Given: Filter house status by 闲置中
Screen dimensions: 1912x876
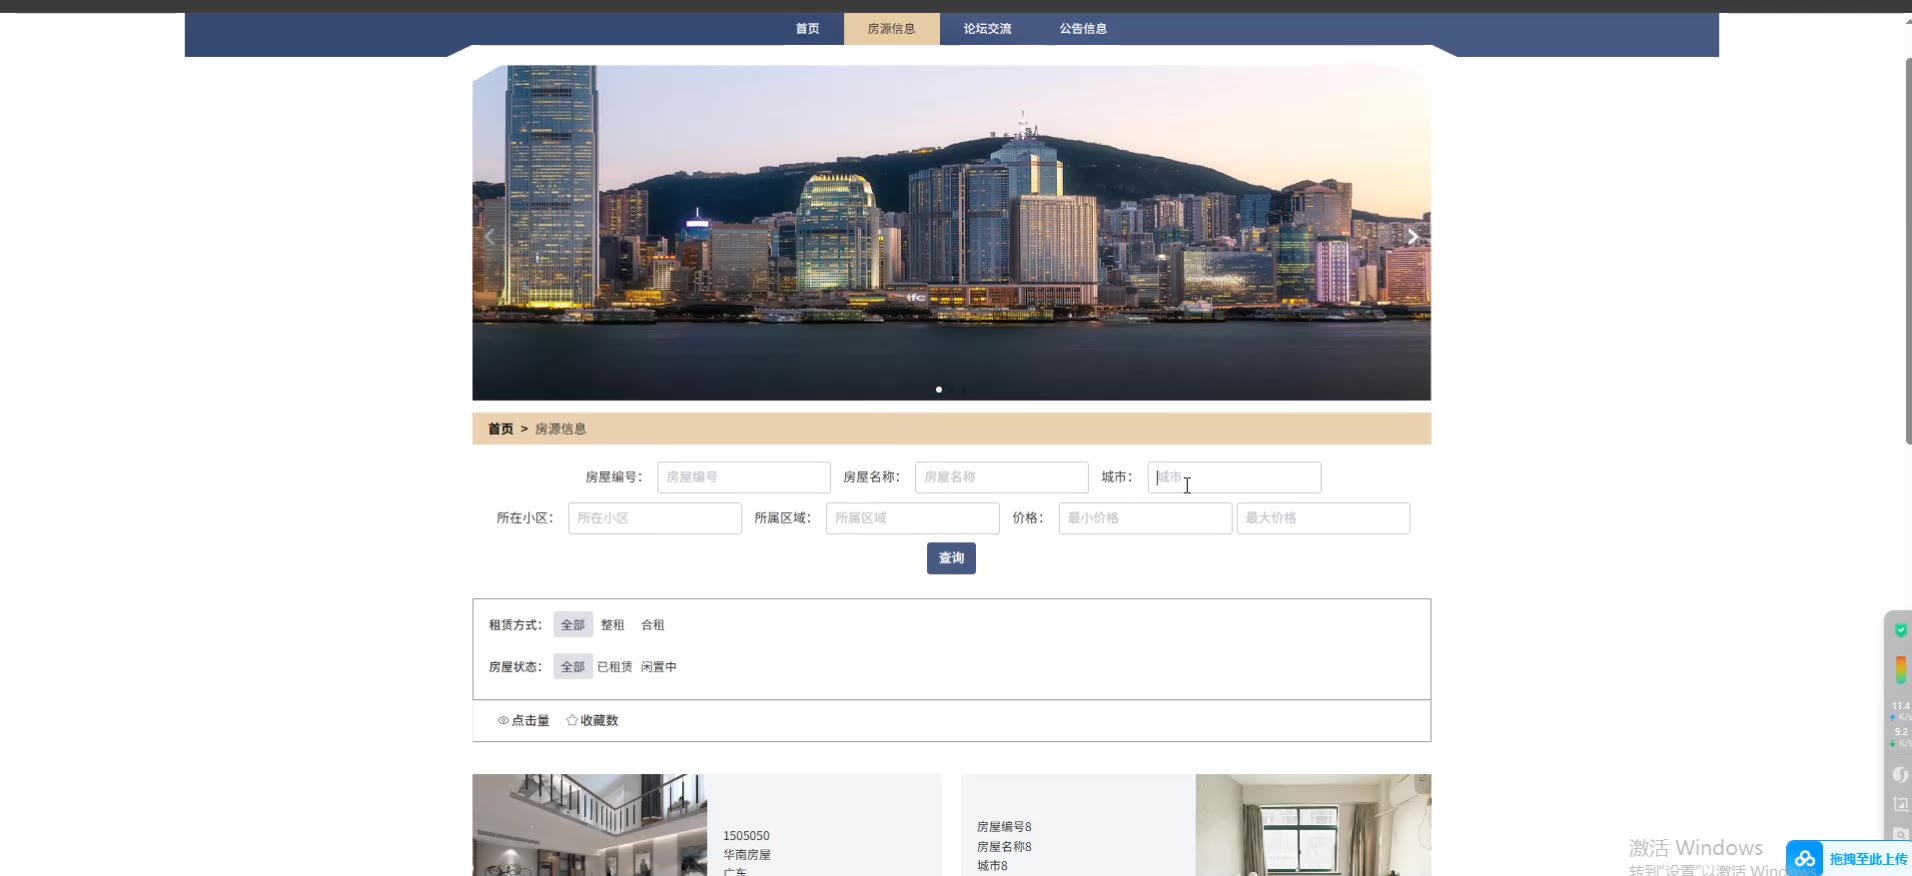Looking at the screenshot, I should click(659, 667).
